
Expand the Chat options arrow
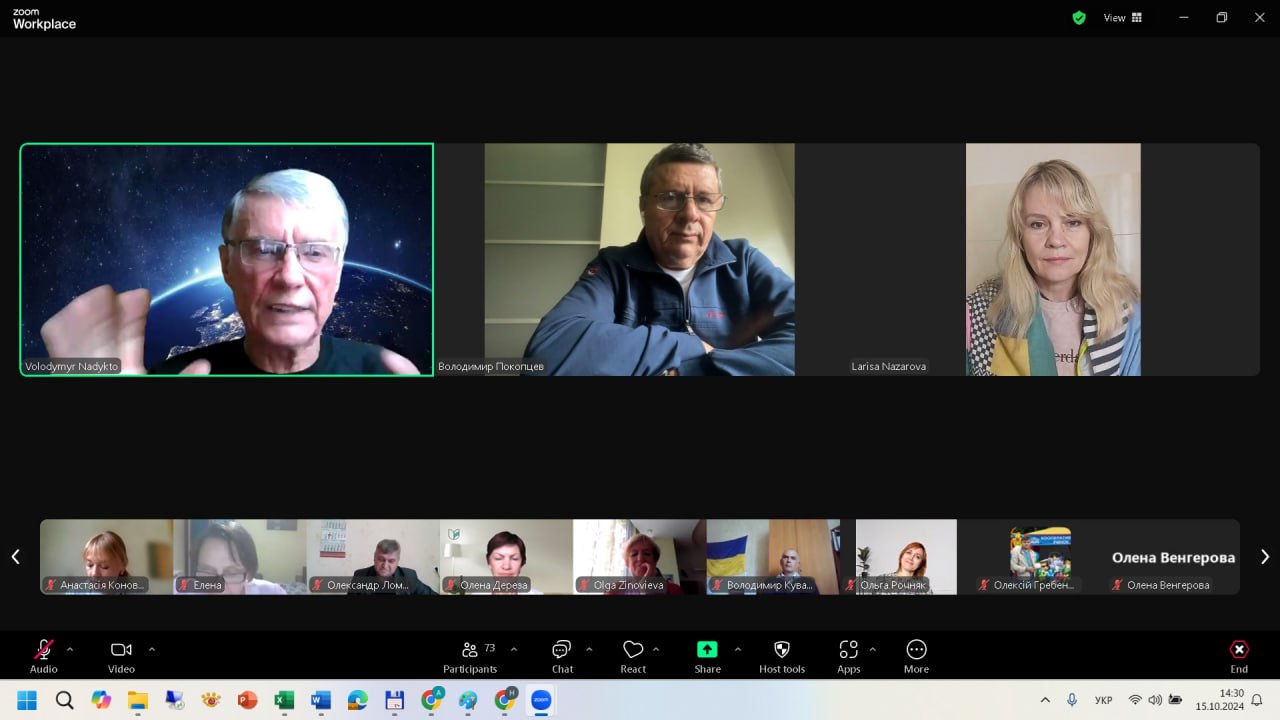tap(589, 649)
